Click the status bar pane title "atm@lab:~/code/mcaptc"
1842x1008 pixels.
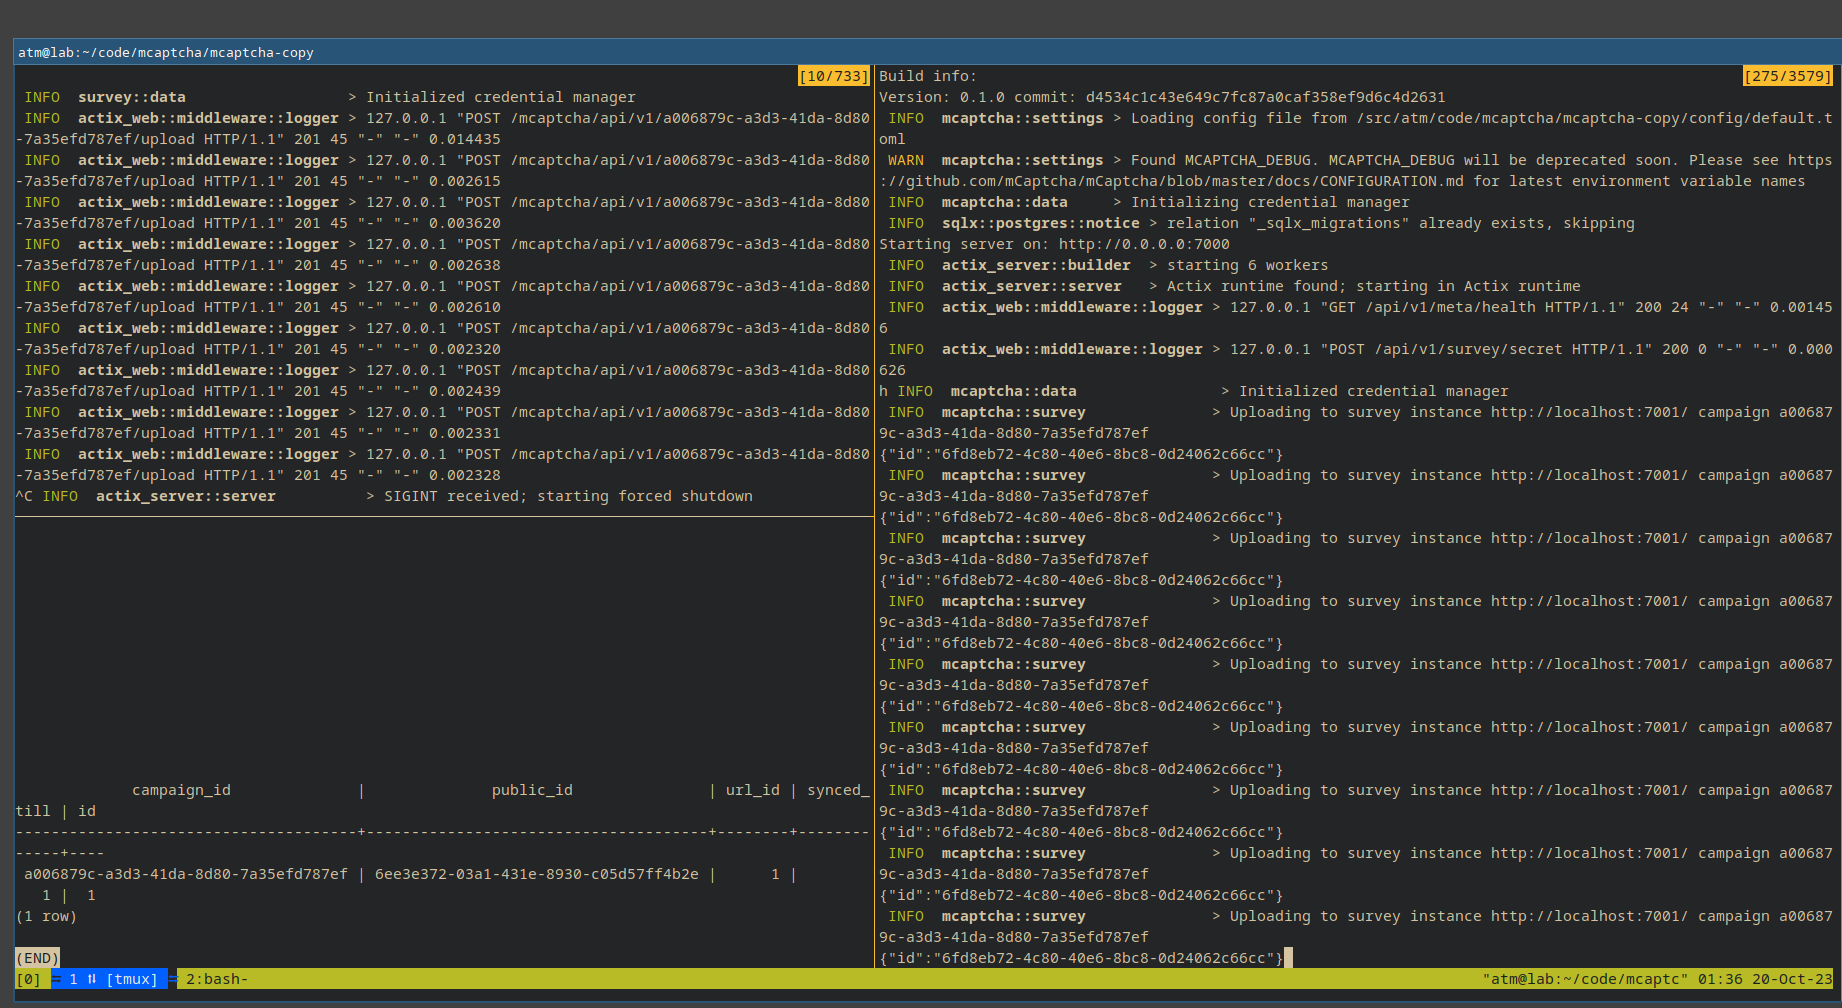tap(1585, 979)
